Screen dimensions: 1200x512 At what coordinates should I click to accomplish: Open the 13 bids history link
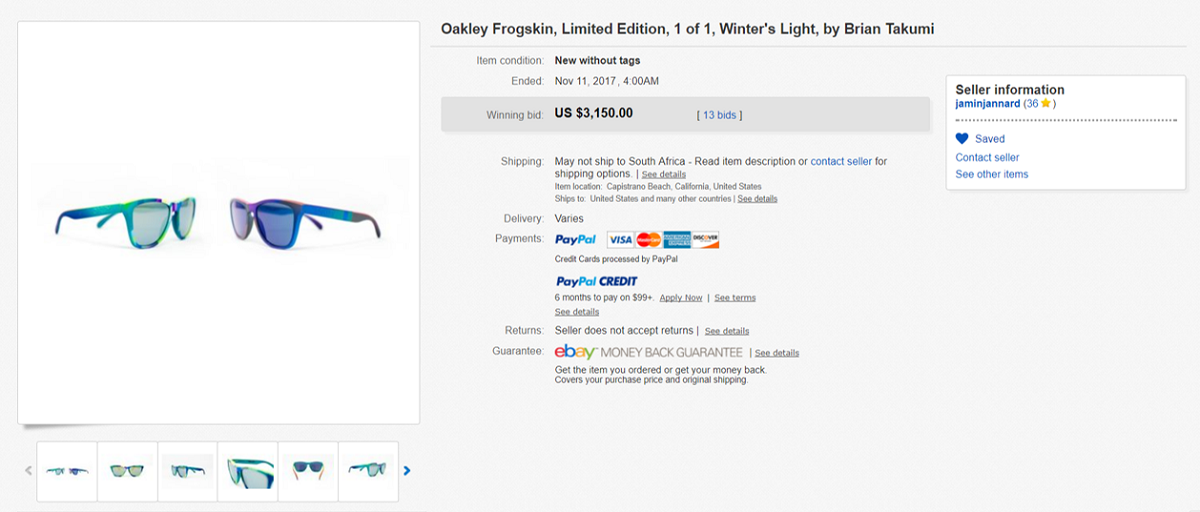[719, 115]
